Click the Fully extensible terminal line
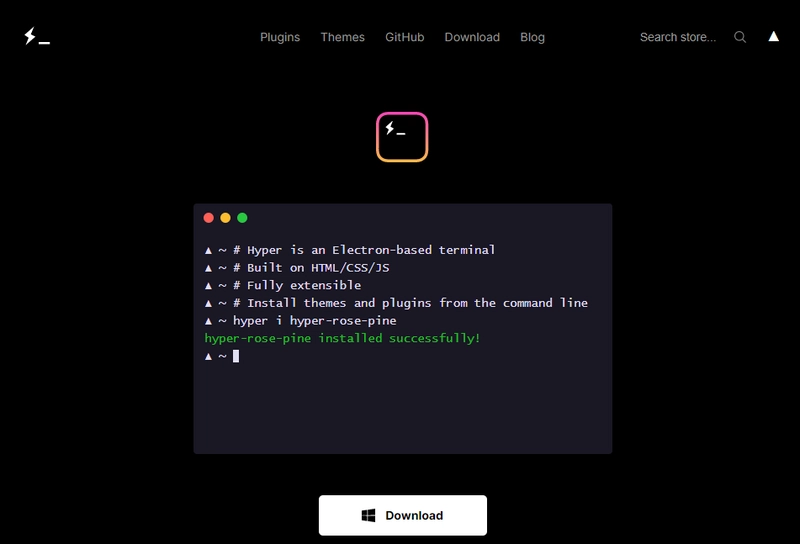 point(283,285)
